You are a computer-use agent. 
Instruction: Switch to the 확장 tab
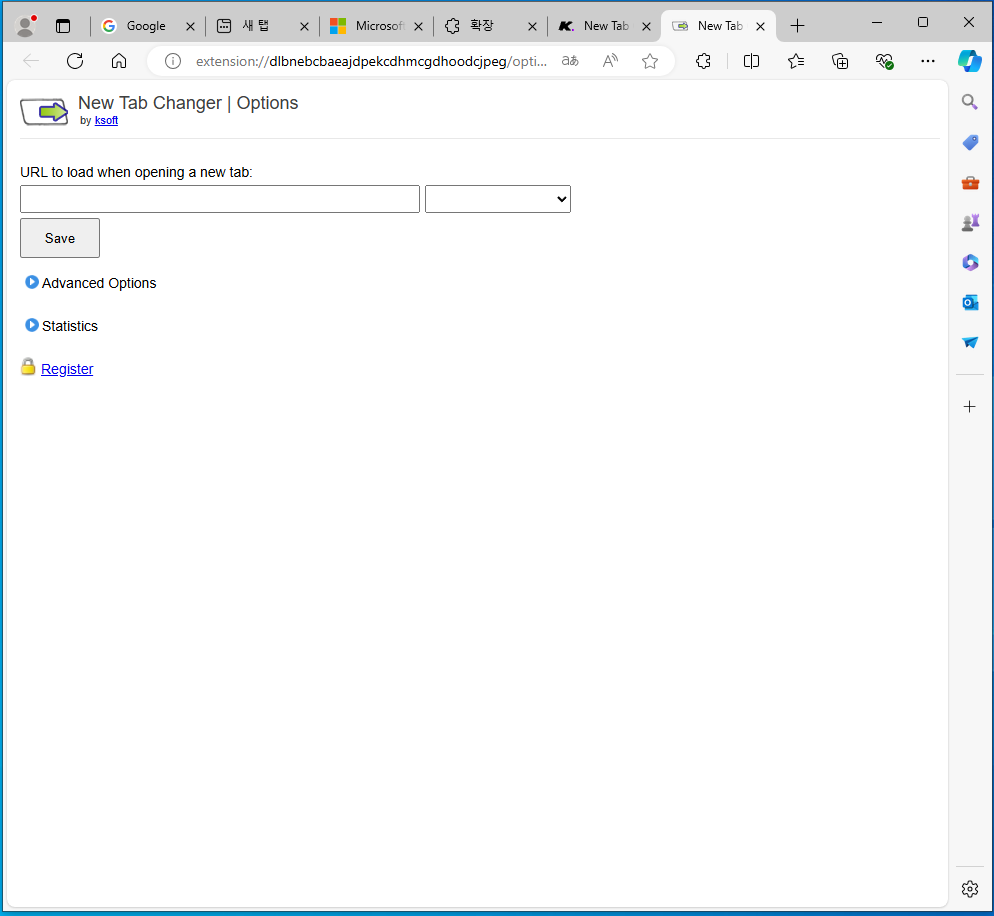480,26
